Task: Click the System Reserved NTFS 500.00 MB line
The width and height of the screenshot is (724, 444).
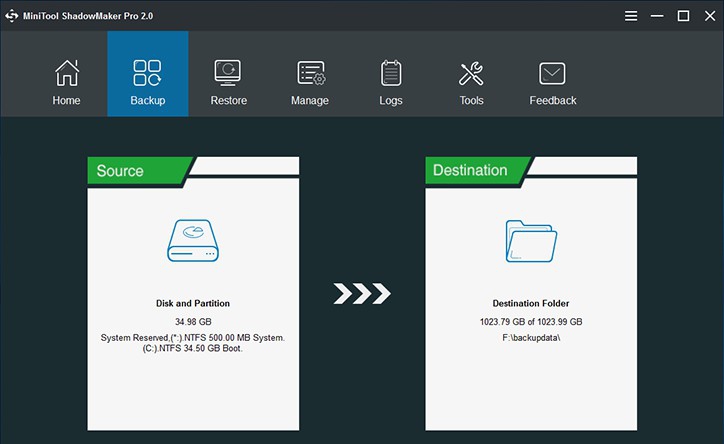Action: point(193,338)
